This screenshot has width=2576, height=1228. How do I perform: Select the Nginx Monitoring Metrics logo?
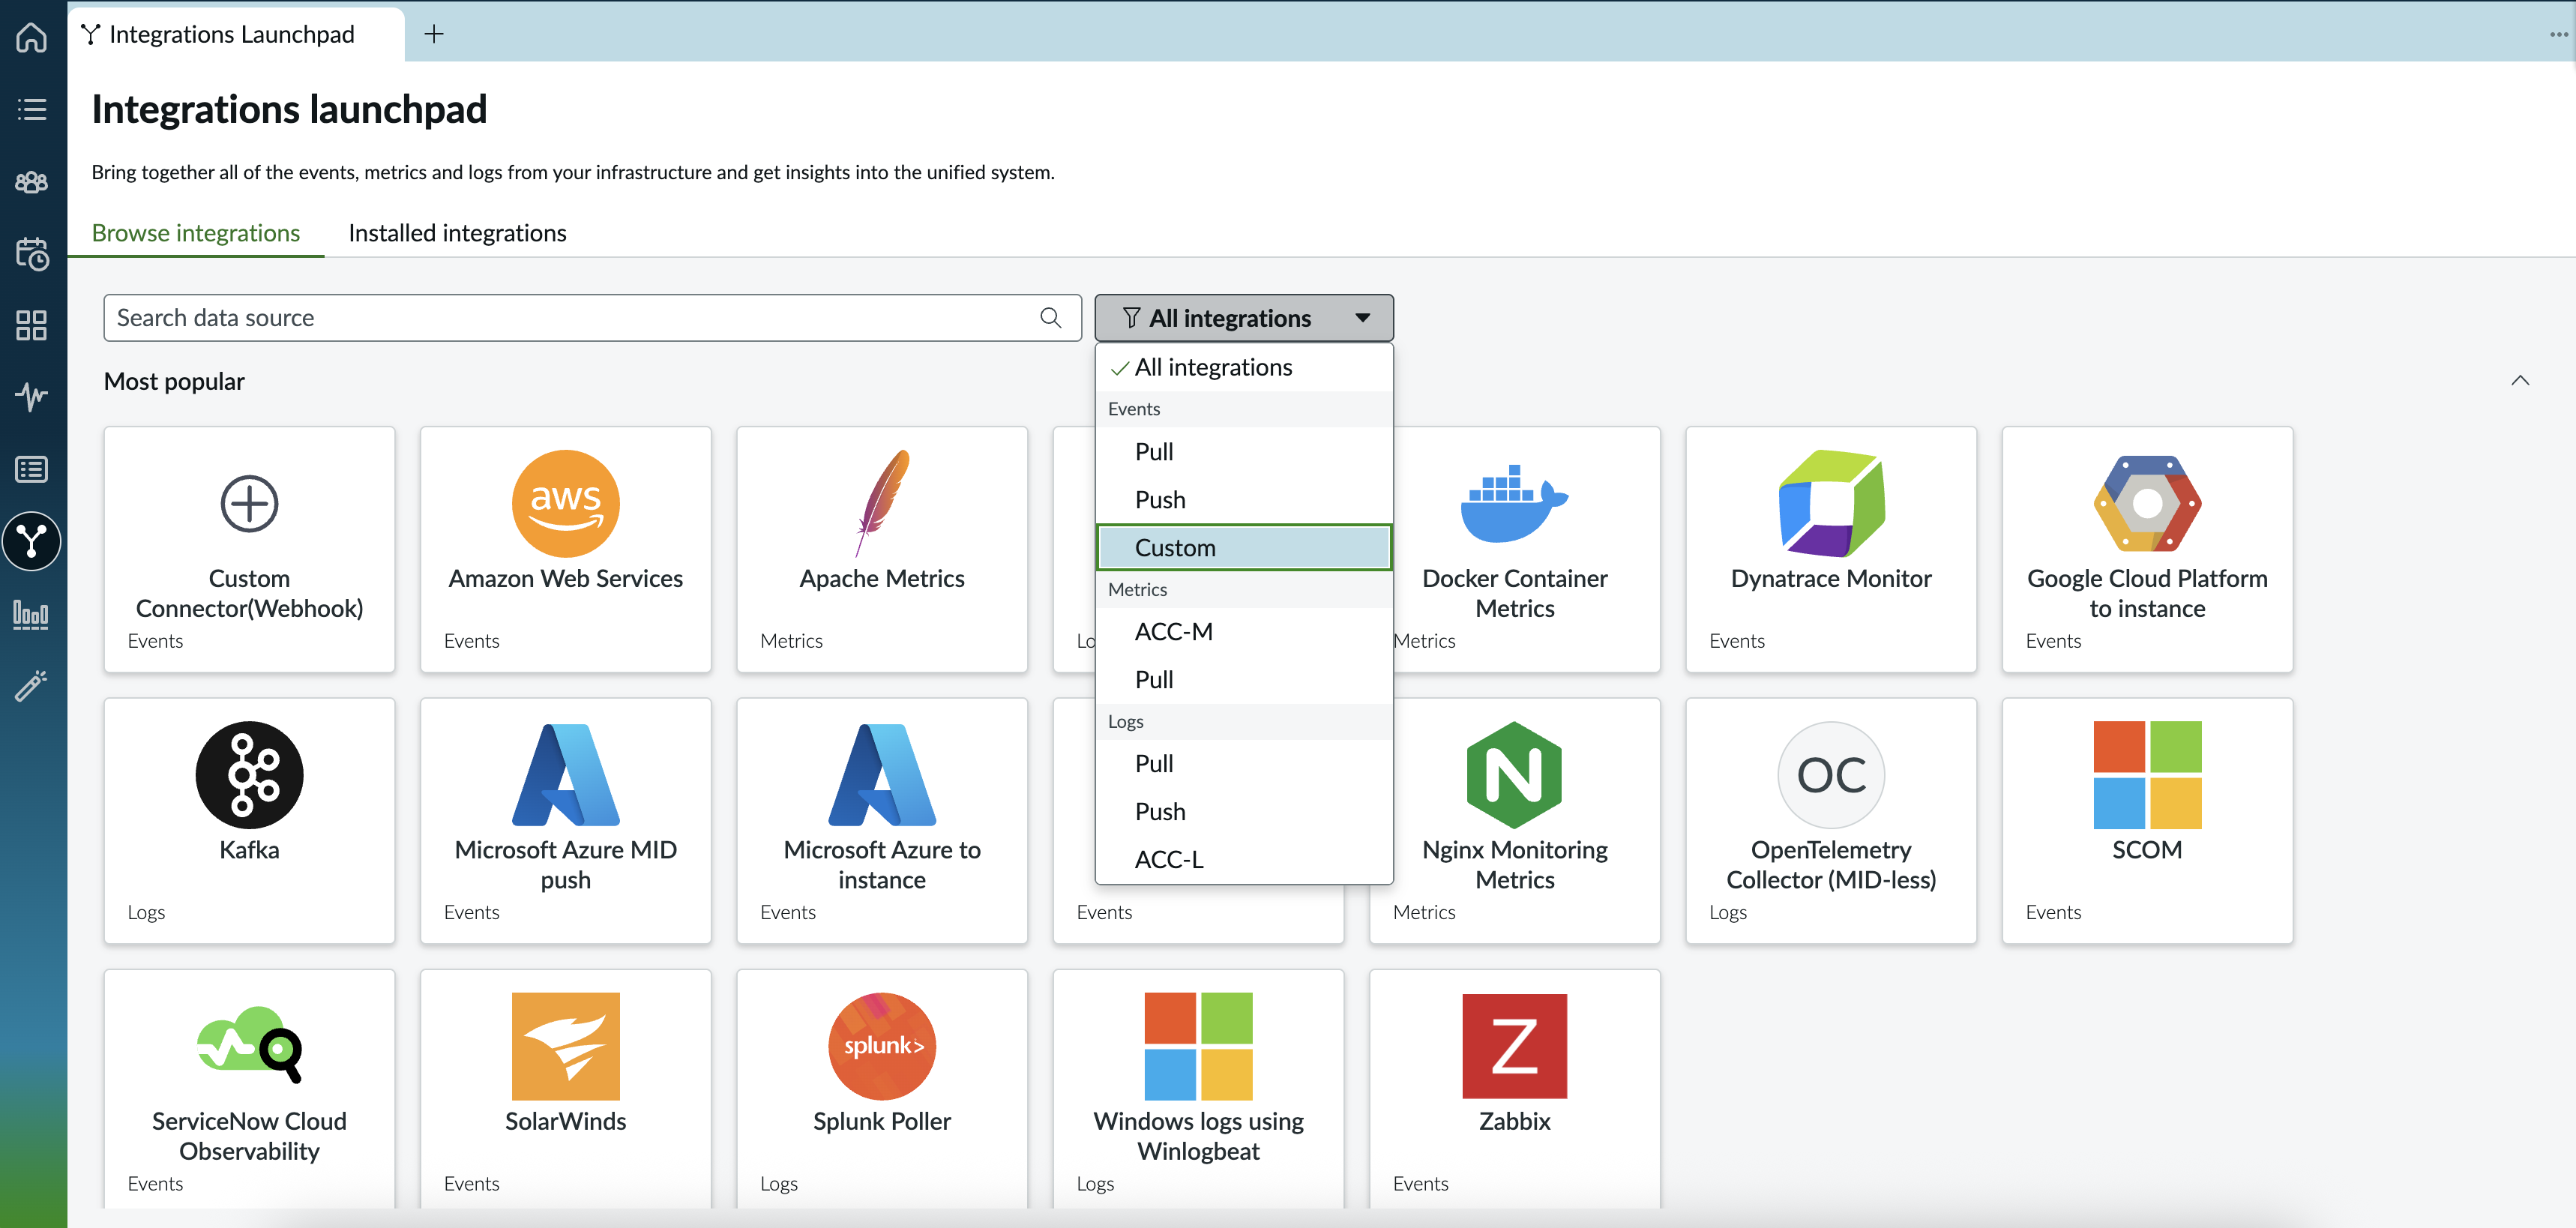[x=1514, y=775]
